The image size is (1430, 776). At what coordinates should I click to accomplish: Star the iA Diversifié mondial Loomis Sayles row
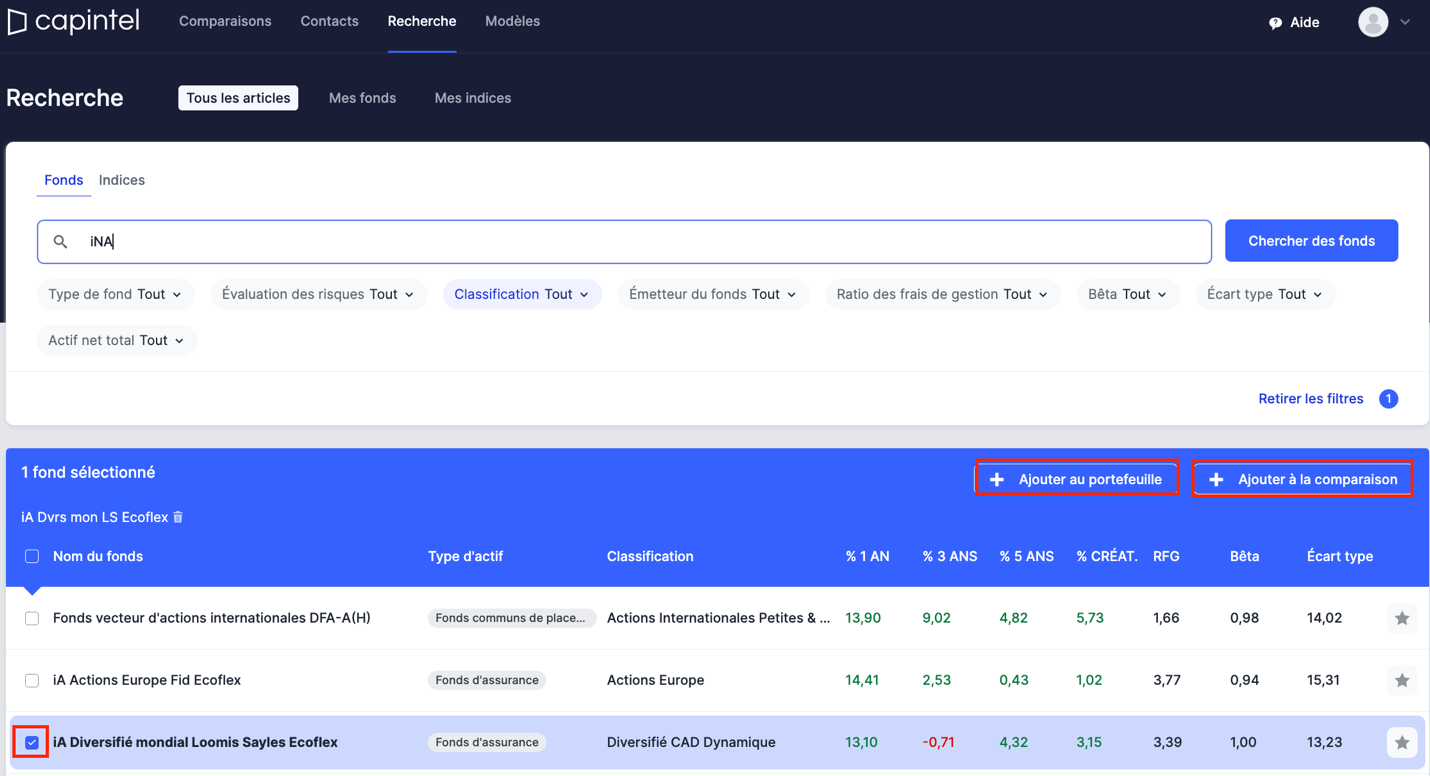(x=1402, y=743)
